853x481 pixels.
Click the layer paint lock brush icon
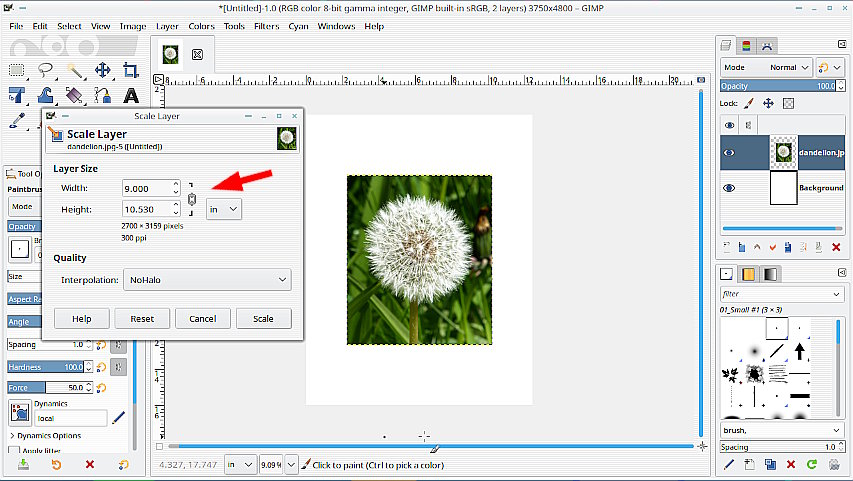coord(749,103)
